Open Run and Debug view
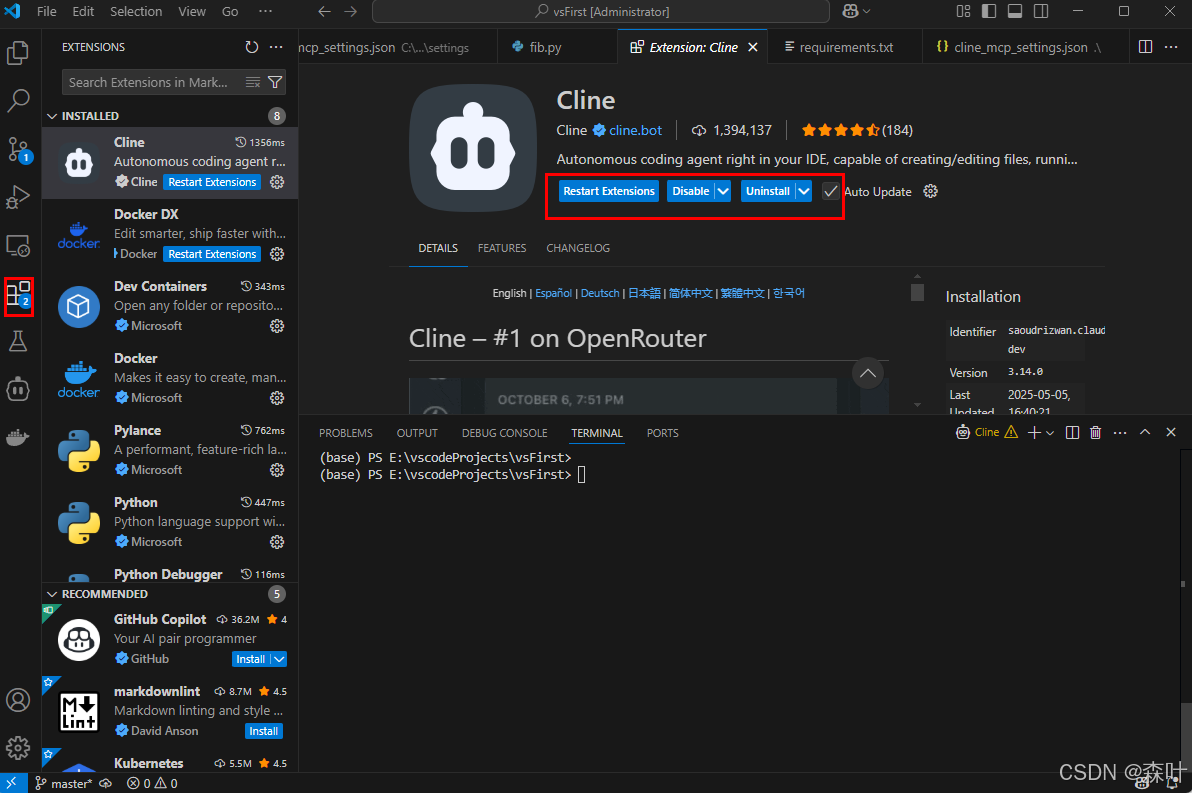Screen dimensions: 1192x793 pyautogui.click(x=18, y=197)
